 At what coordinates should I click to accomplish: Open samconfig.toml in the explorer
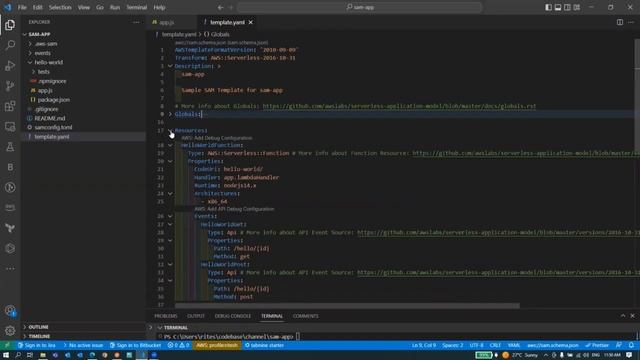click(53, 127)
